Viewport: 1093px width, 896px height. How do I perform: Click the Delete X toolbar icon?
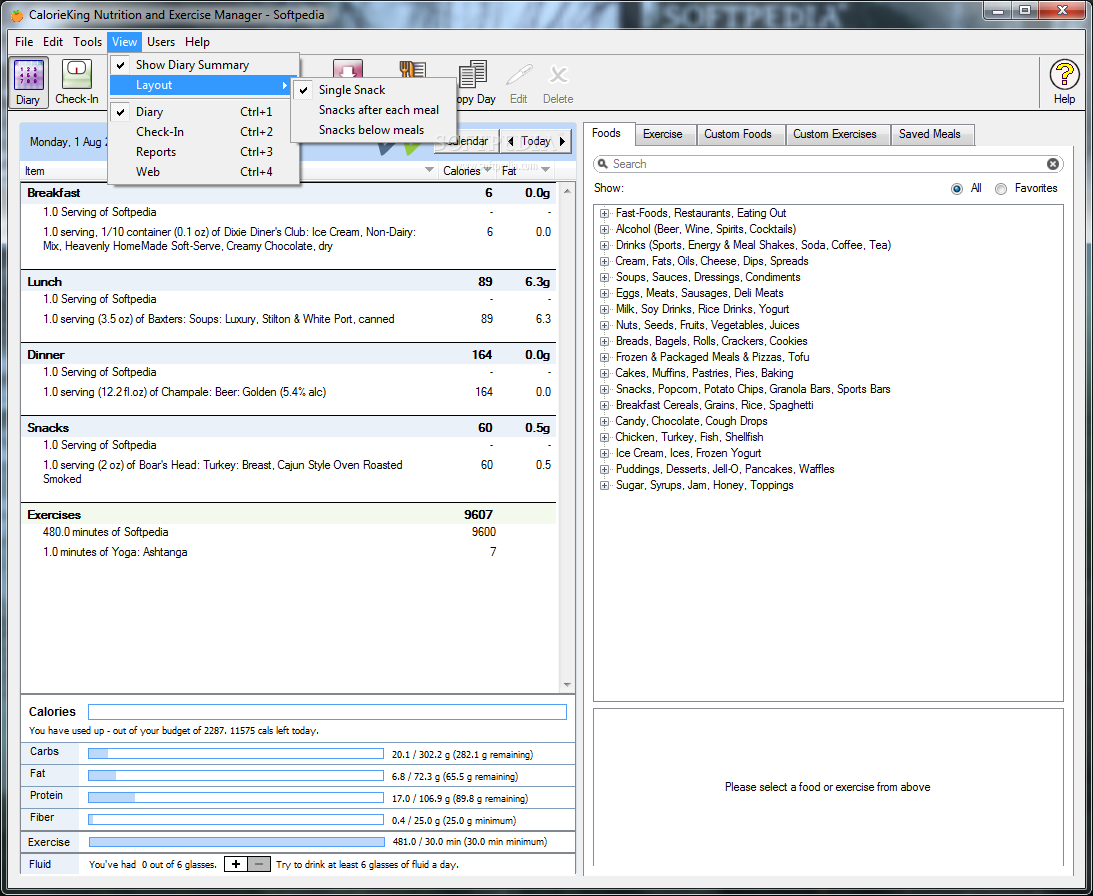(x=558, y=82)
